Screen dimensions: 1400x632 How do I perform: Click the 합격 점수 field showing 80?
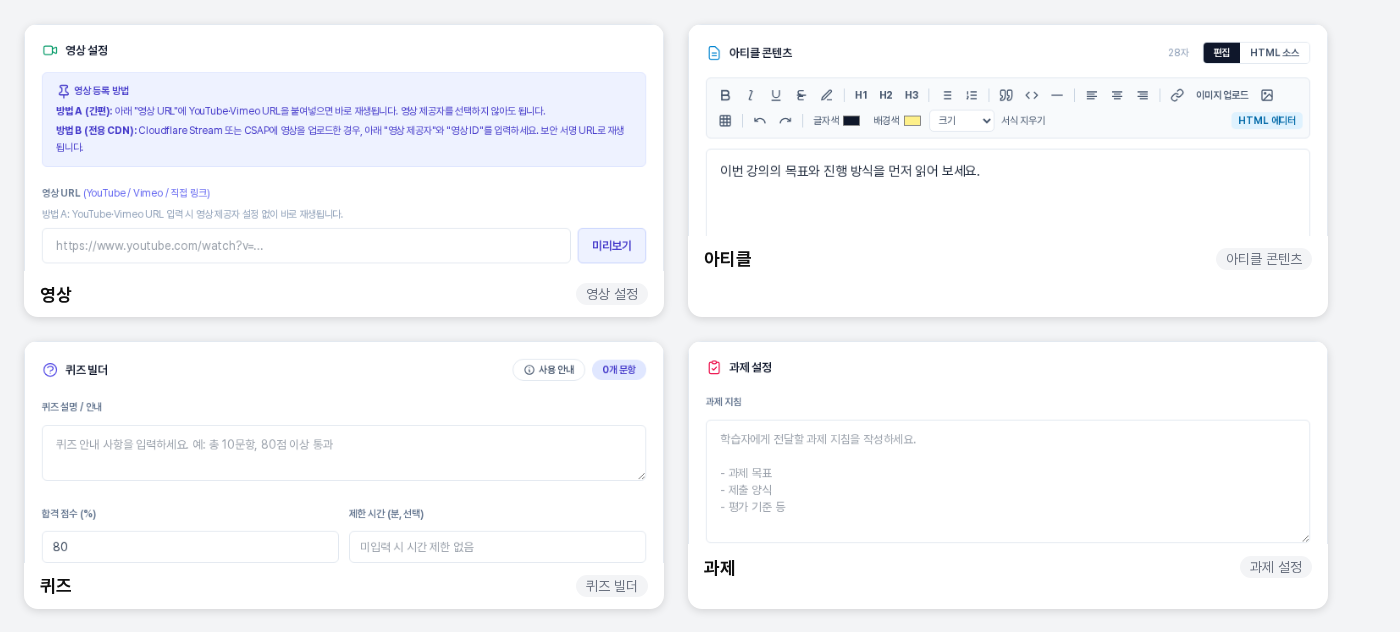pyautogui.click(x=190, y=547)
